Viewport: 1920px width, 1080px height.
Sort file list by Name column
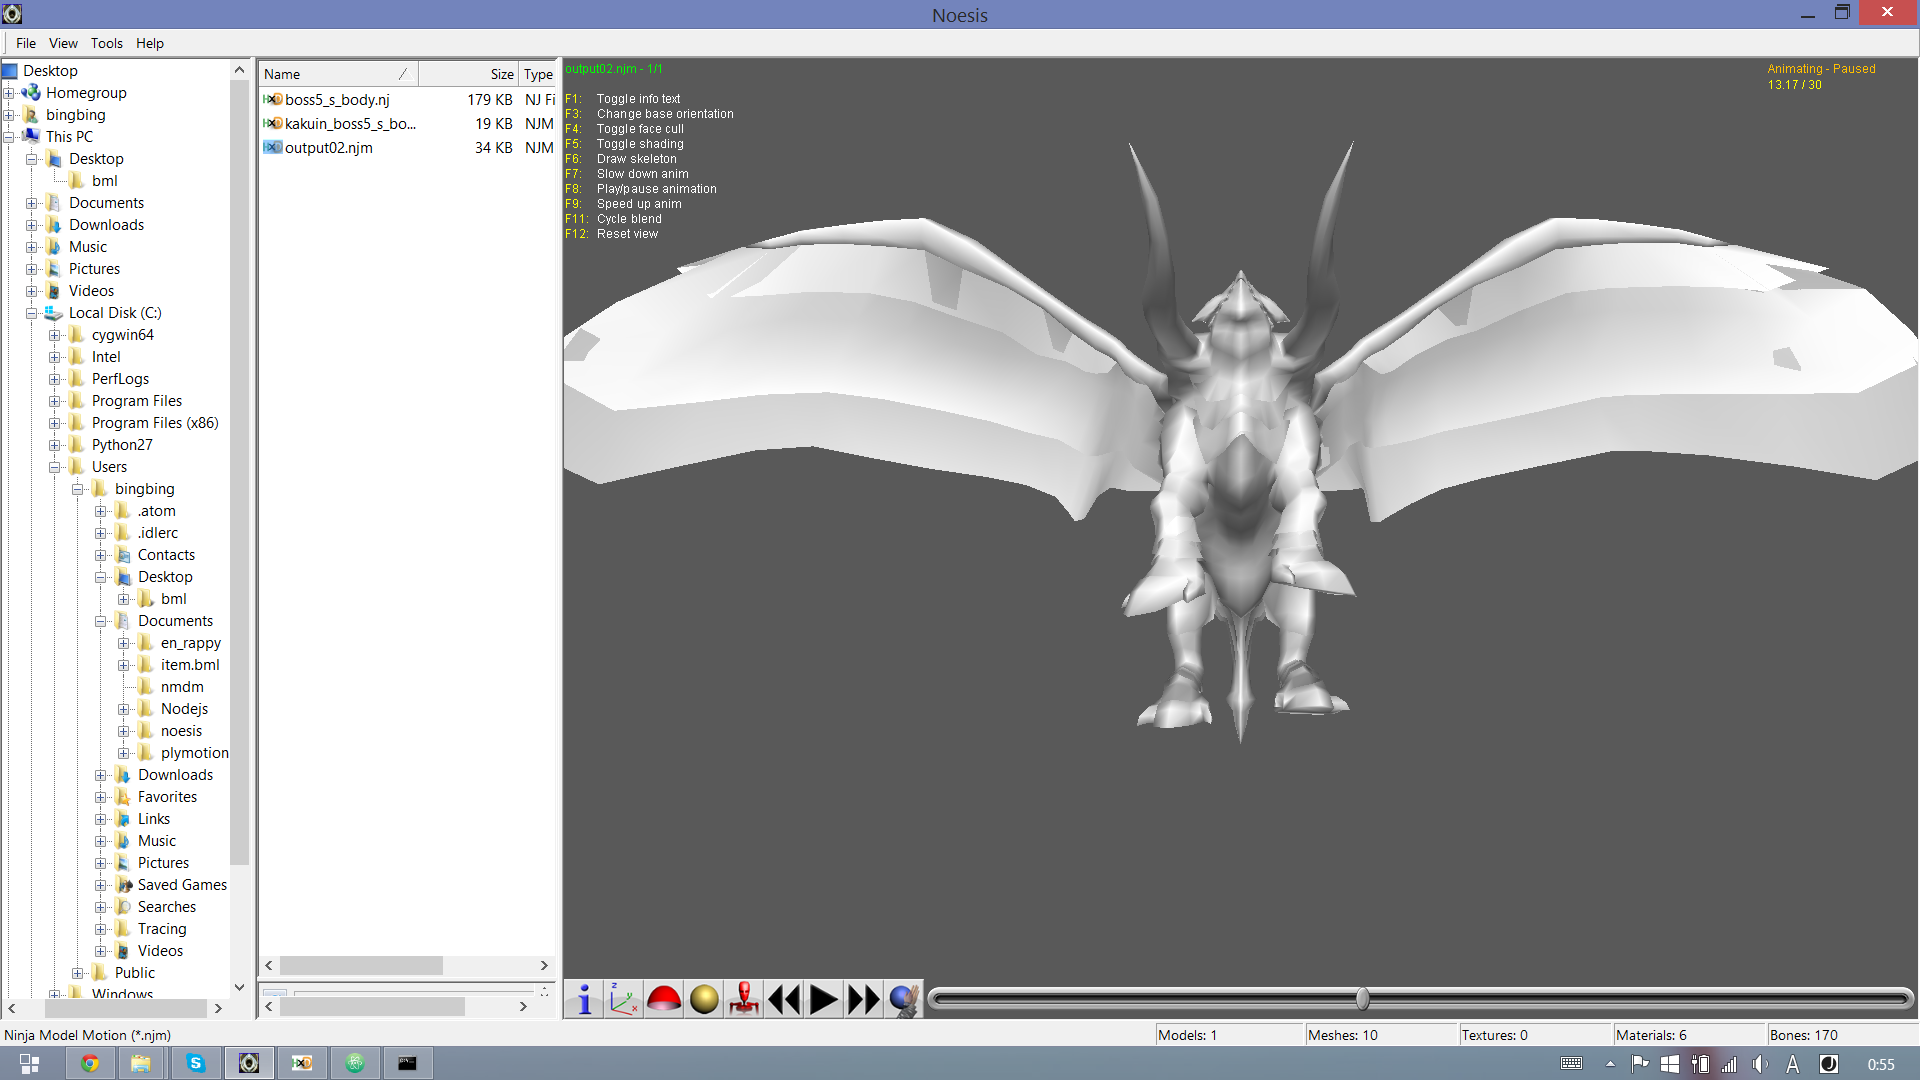[x=338, y=74]
